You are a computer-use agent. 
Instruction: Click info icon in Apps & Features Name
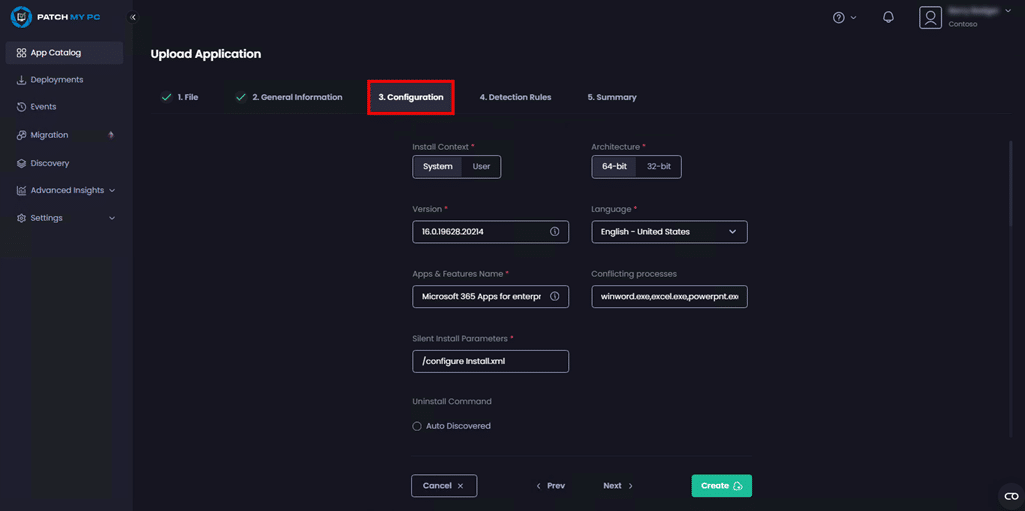tap(554, 297)
